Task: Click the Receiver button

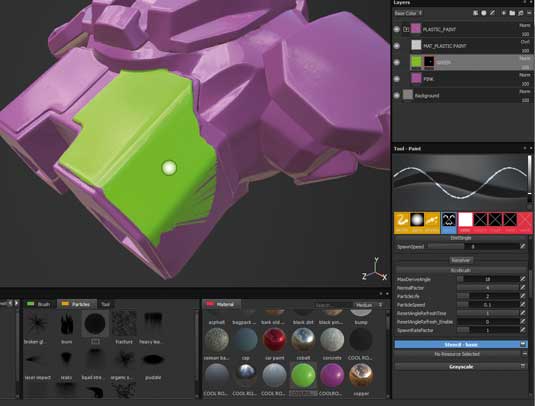Action: click(460, 260)
